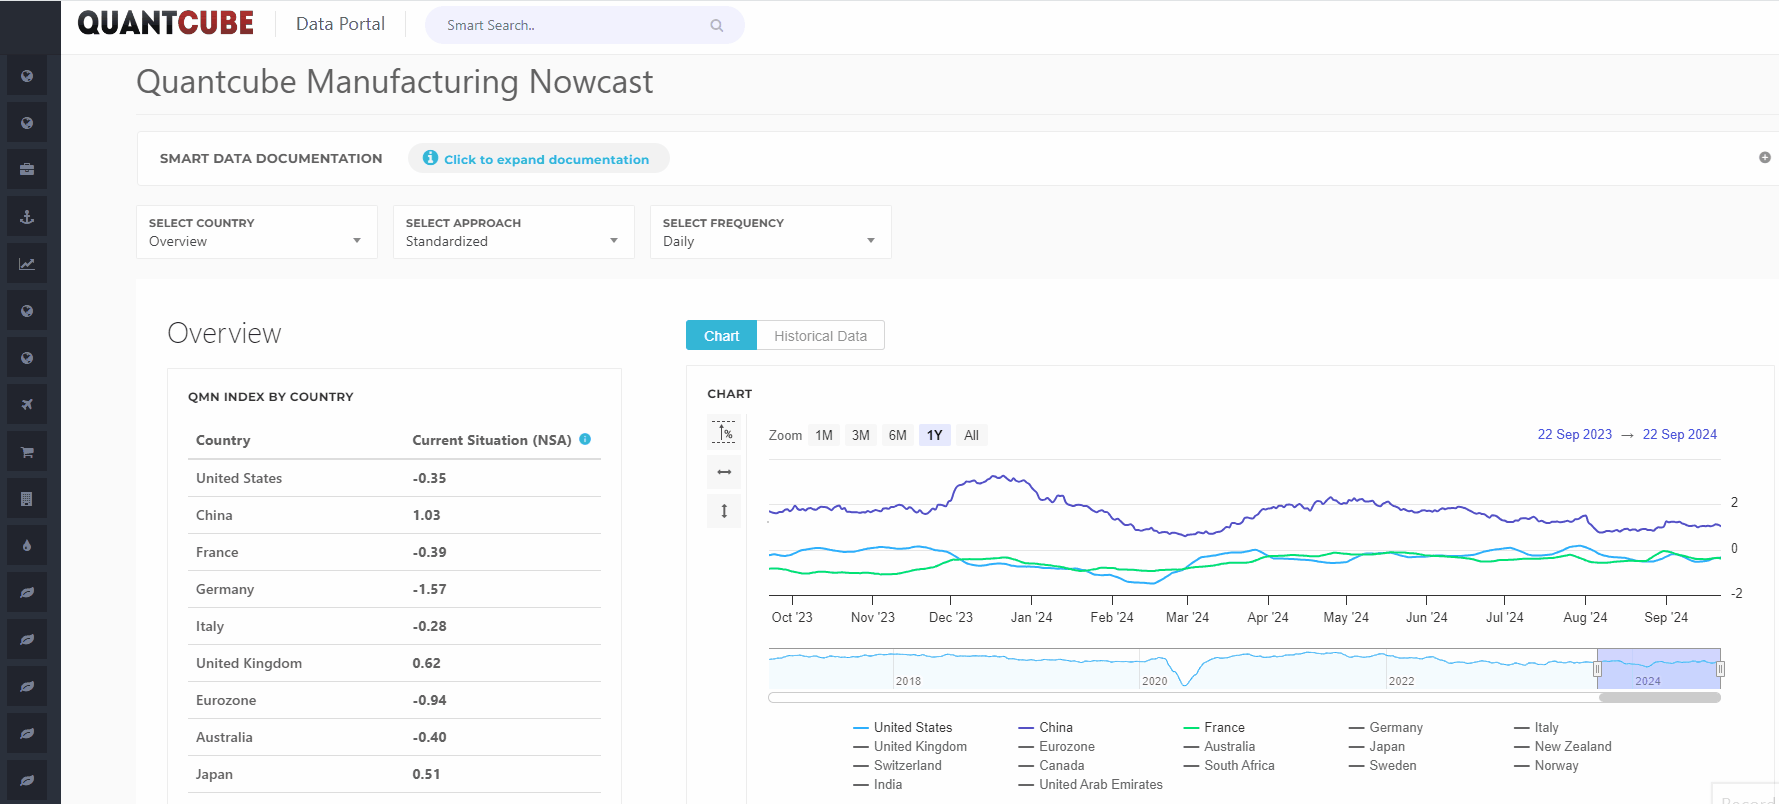The width and height of the screenshot is (1779, 804).
Task: Enable United Arab Emirates legend item
Action: click(1091, 785)
